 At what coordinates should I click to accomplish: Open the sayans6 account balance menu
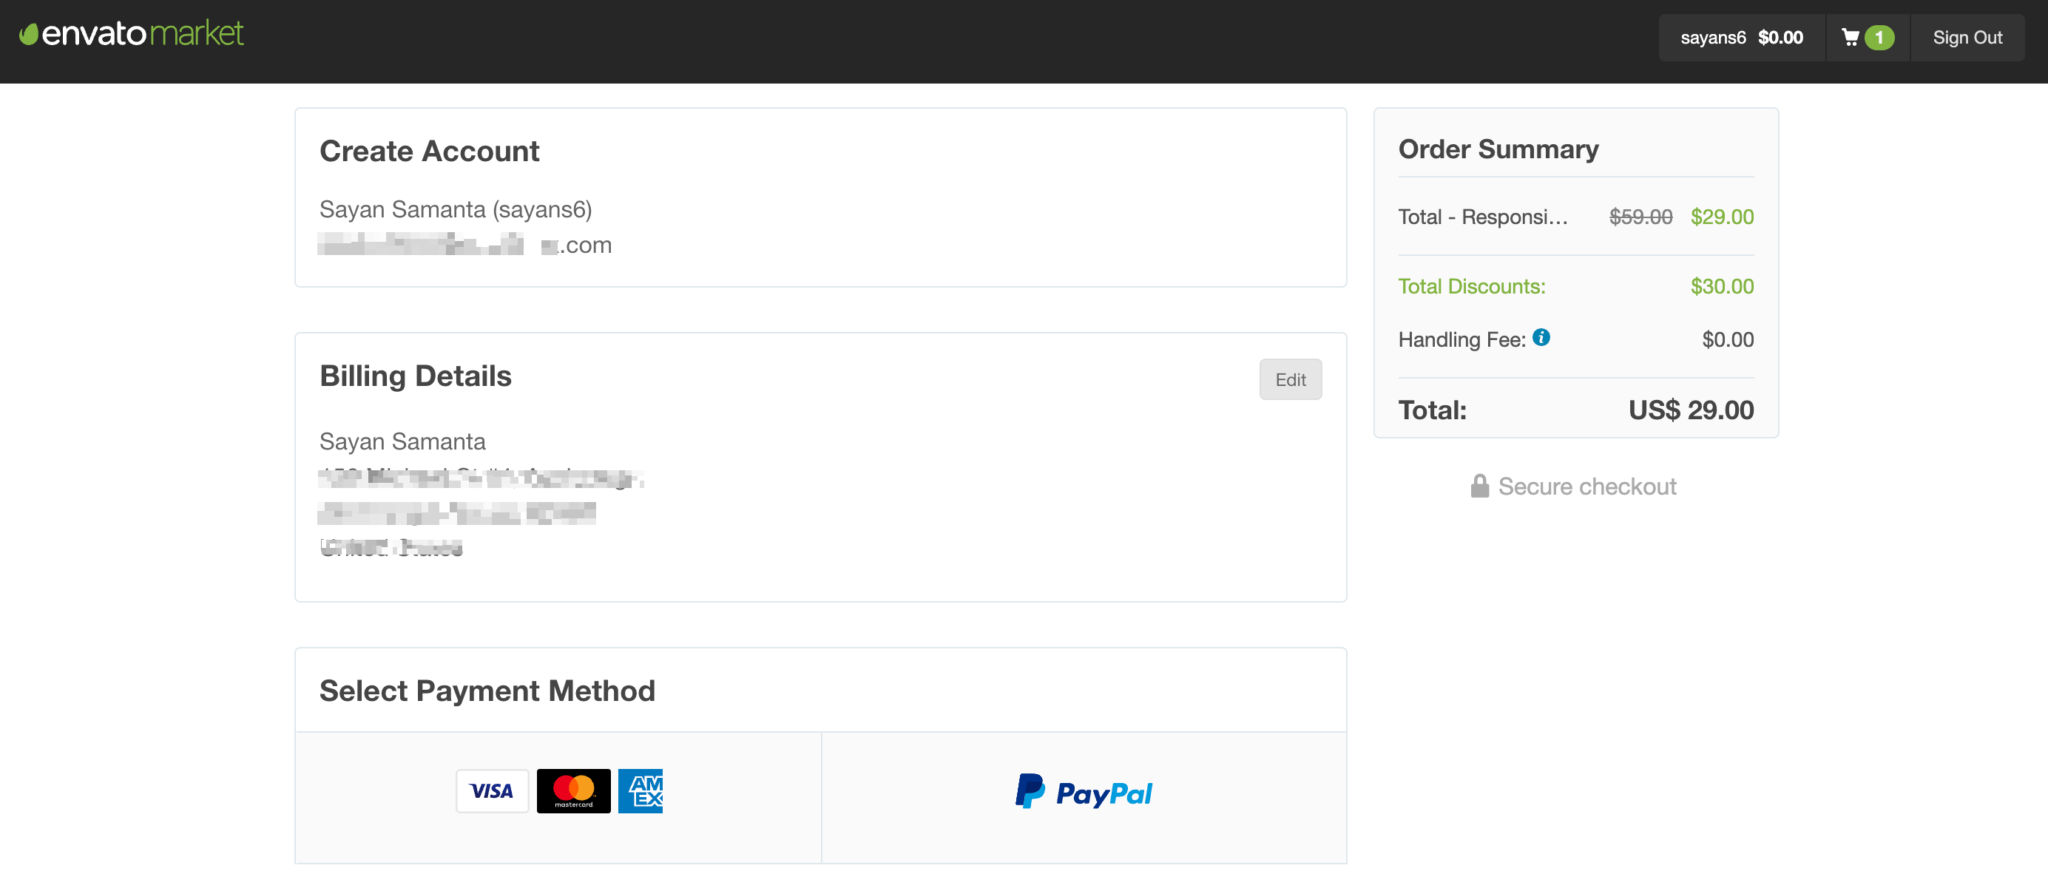pyautogui.click(x=1742, y=38)
